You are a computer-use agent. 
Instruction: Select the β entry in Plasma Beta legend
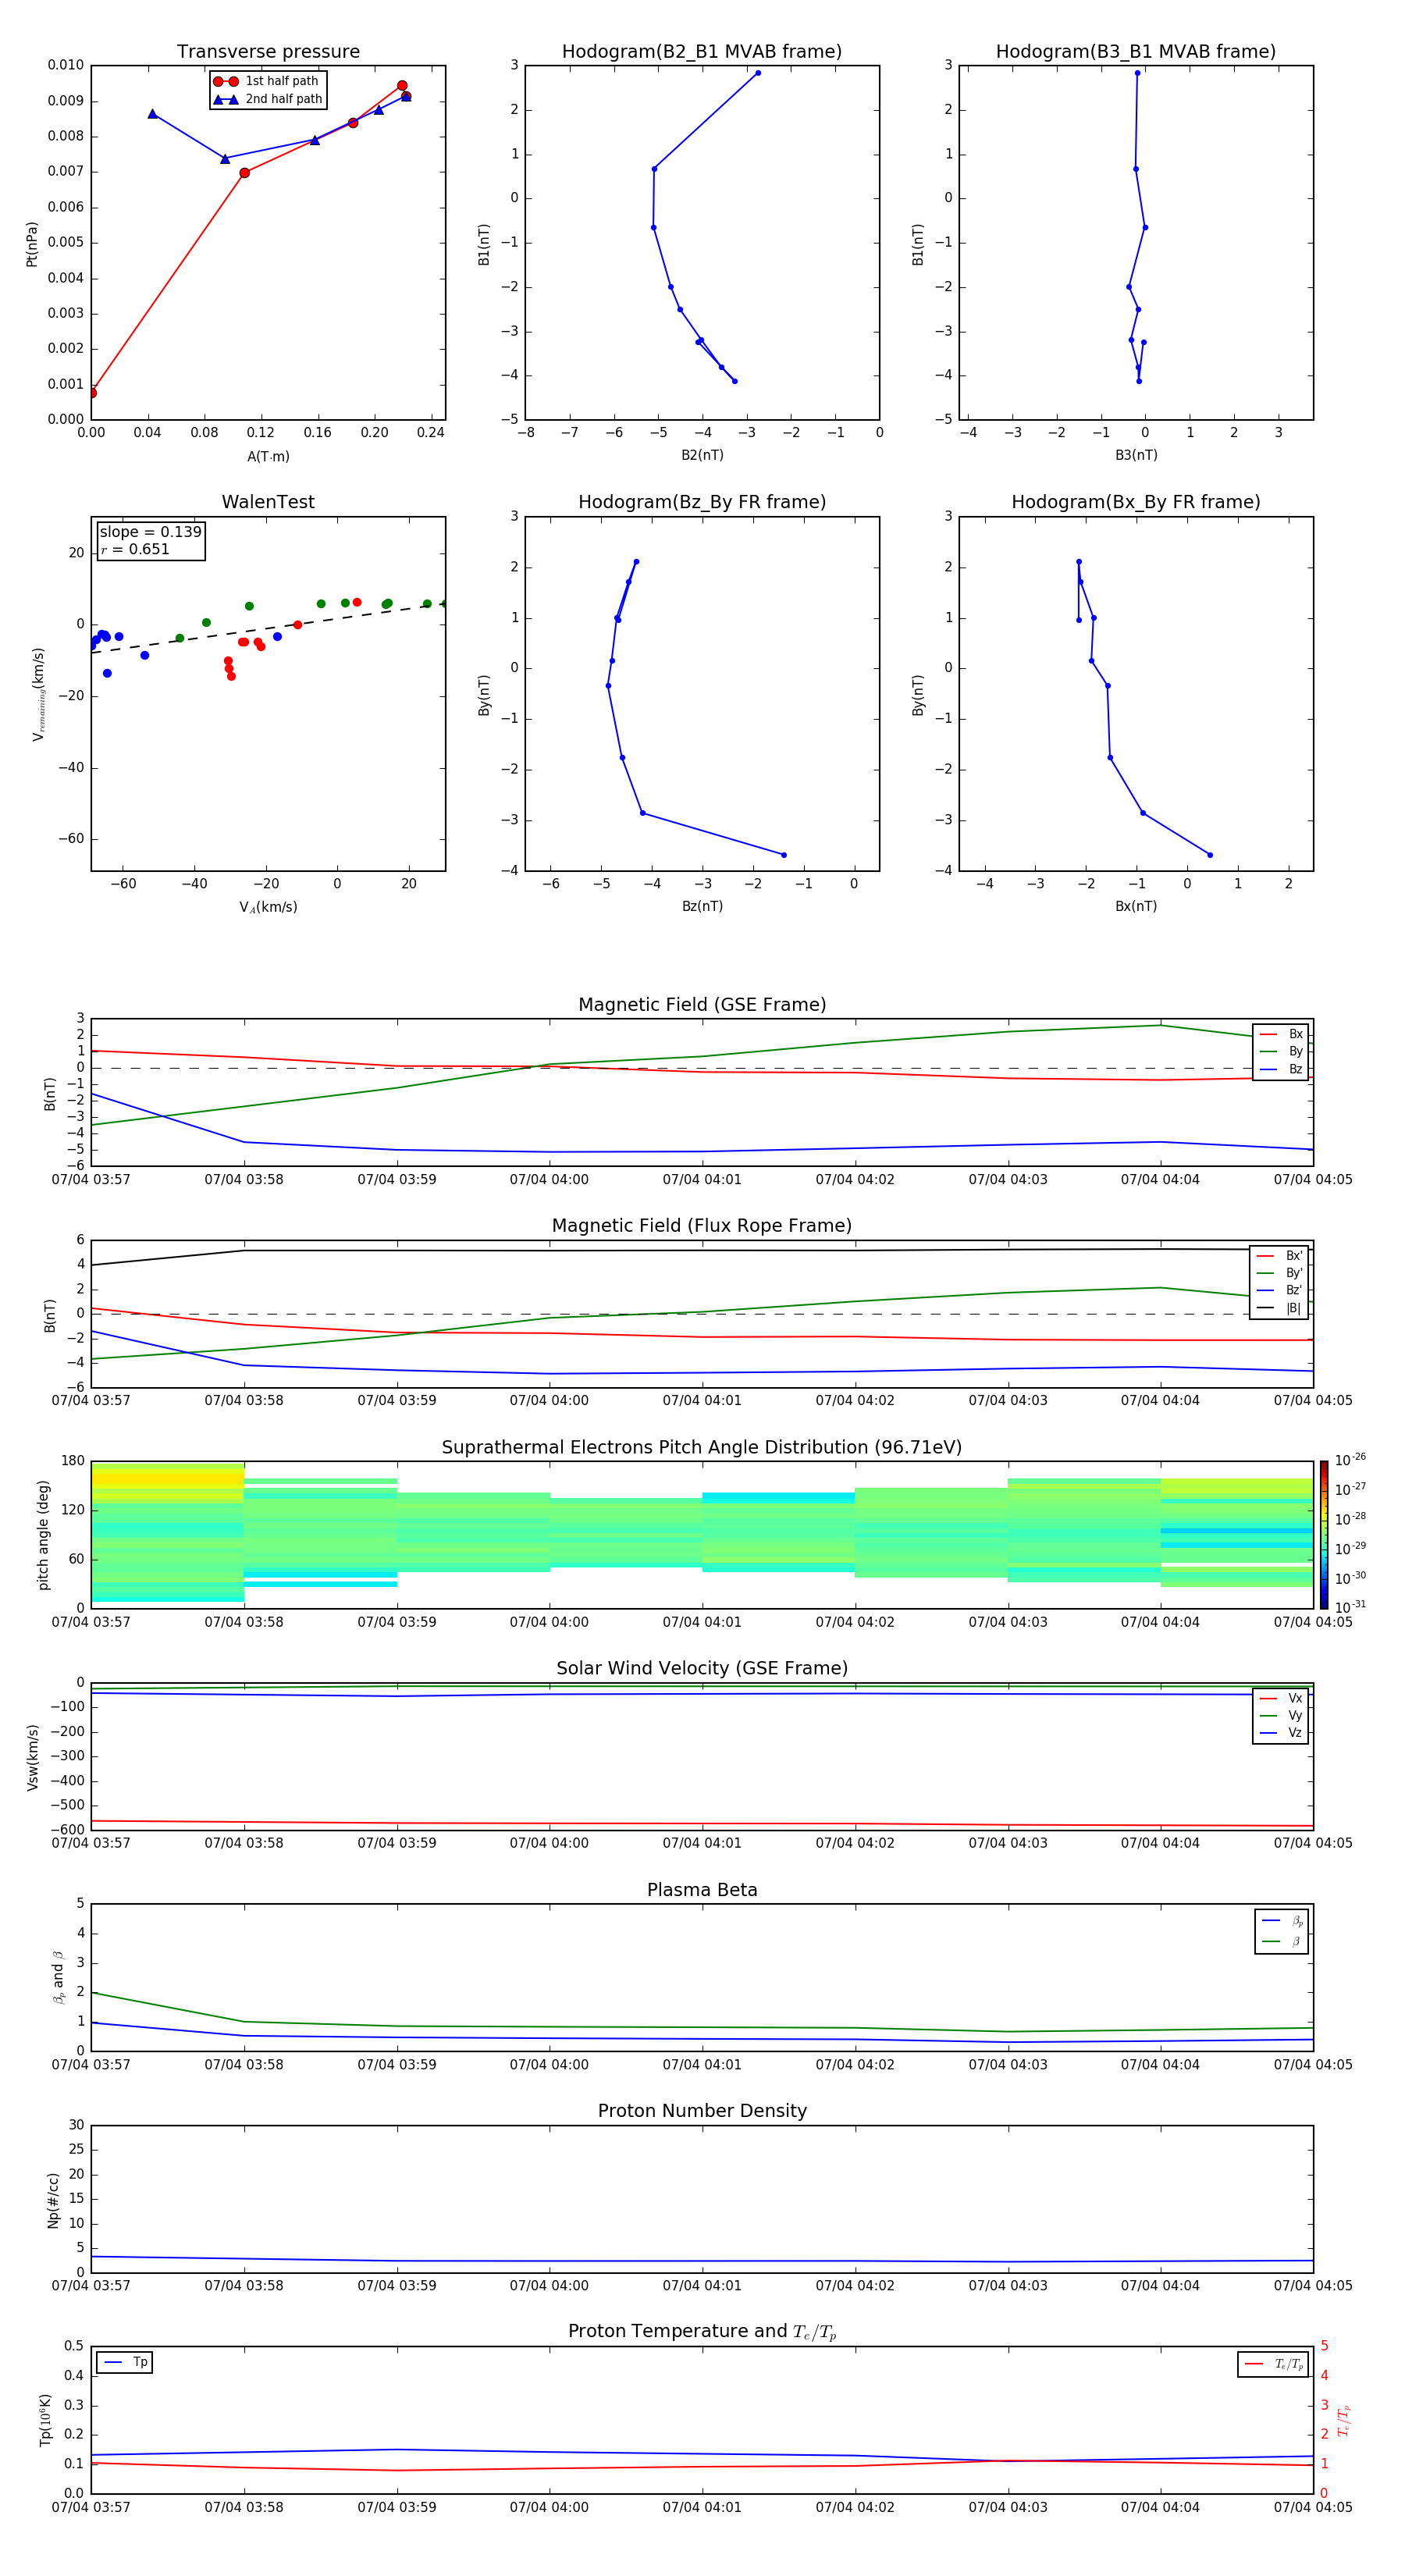point(1282,1941)
